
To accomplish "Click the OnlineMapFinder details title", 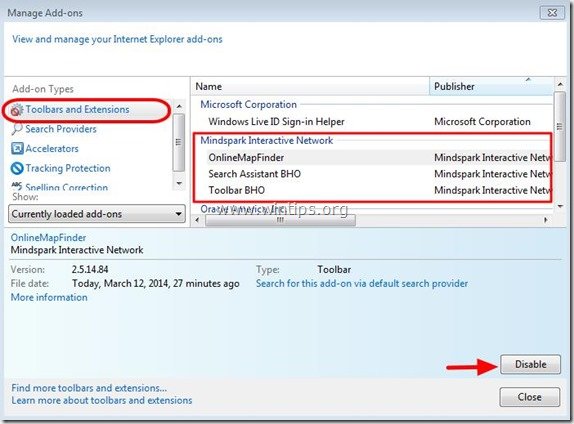I will tap(48, 238).
